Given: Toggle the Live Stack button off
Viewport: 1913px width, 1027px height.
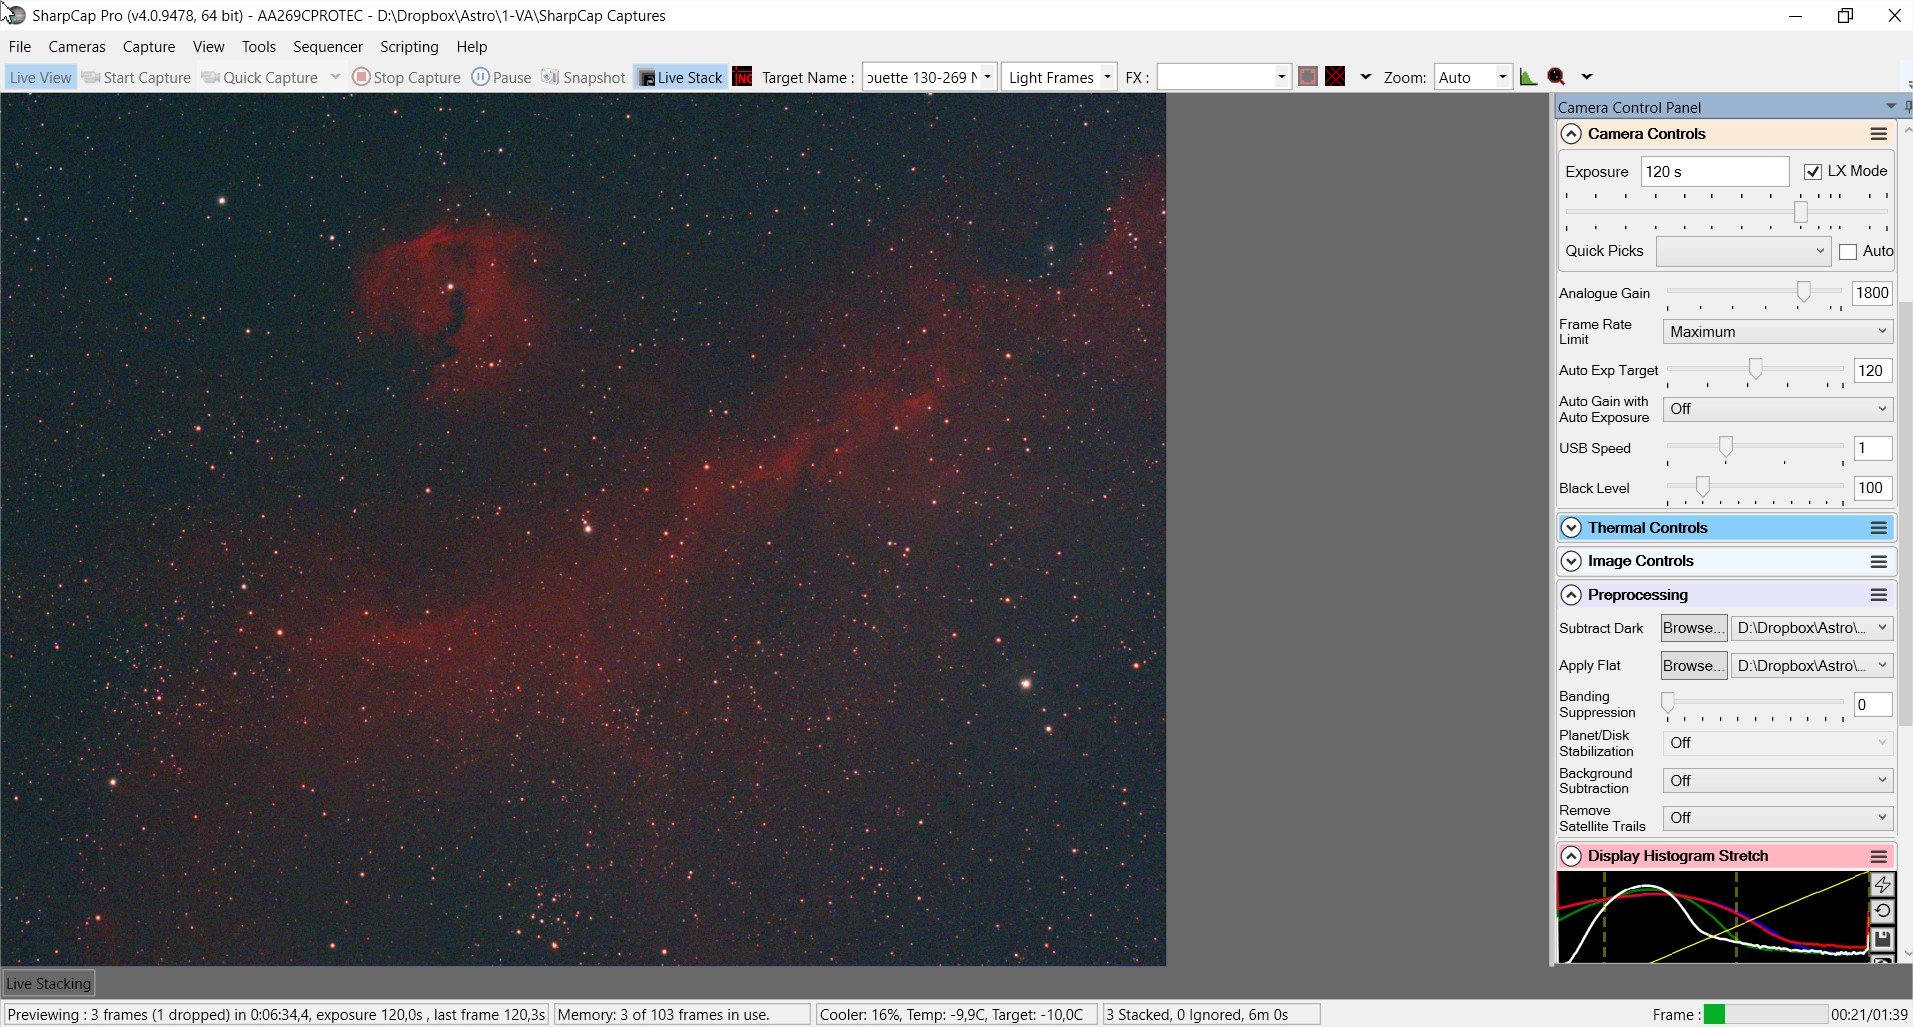Looking at the screenshot, I should coord(680,77).
